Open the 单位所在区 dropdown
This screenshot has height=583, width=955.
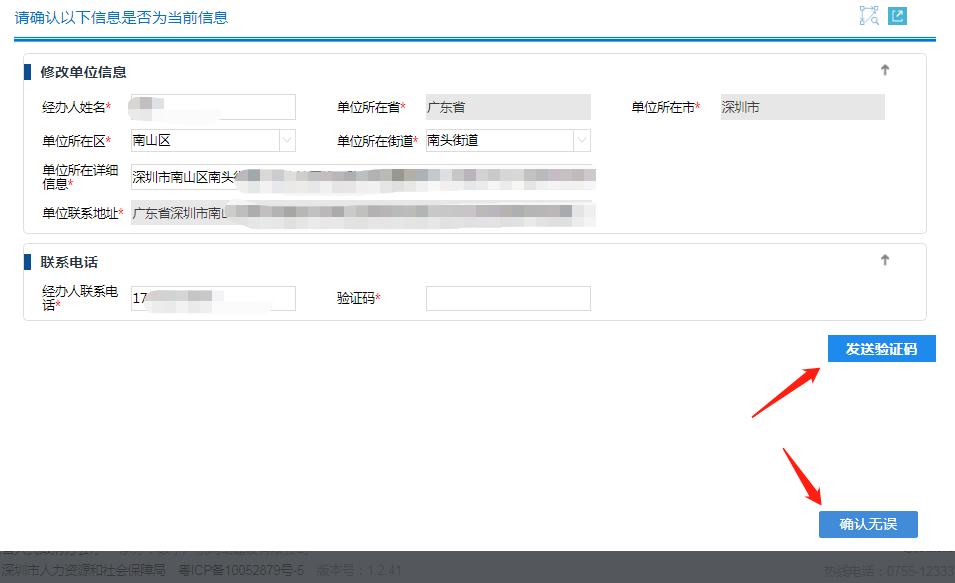point(288,140)
